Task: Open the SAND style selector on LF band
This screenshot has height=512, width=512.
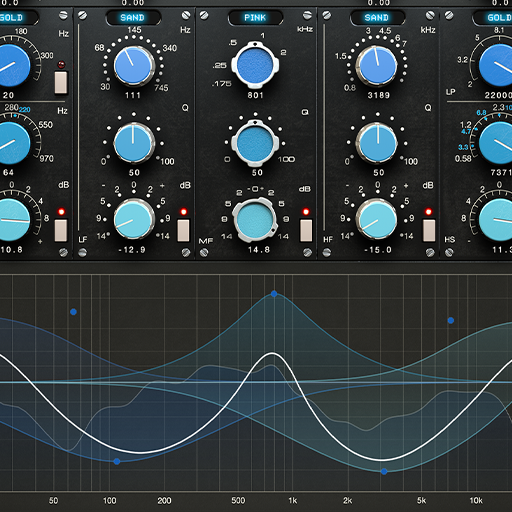Action: tap(133, 18)
